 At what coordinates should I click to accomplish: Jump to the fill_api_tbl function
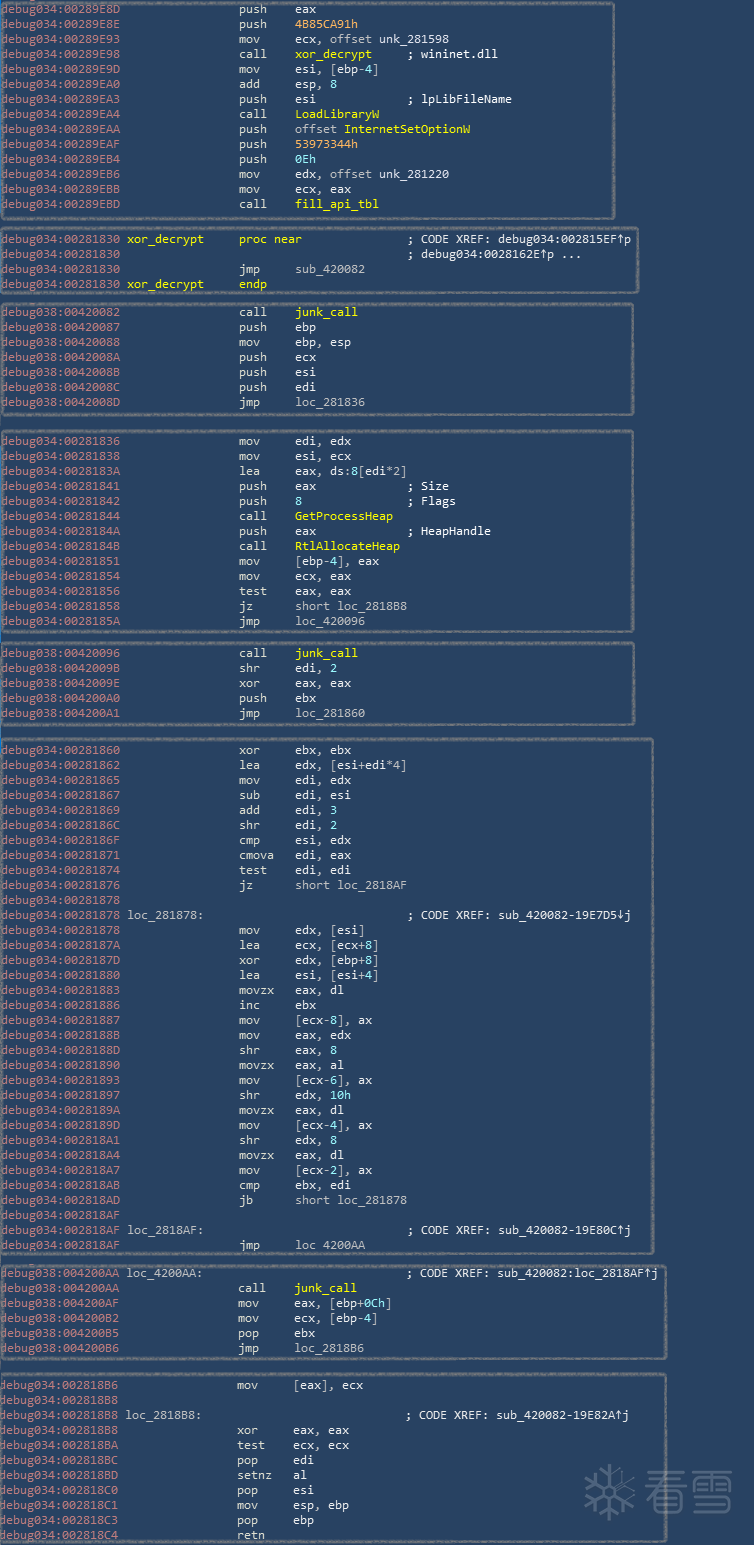(323, 204)
